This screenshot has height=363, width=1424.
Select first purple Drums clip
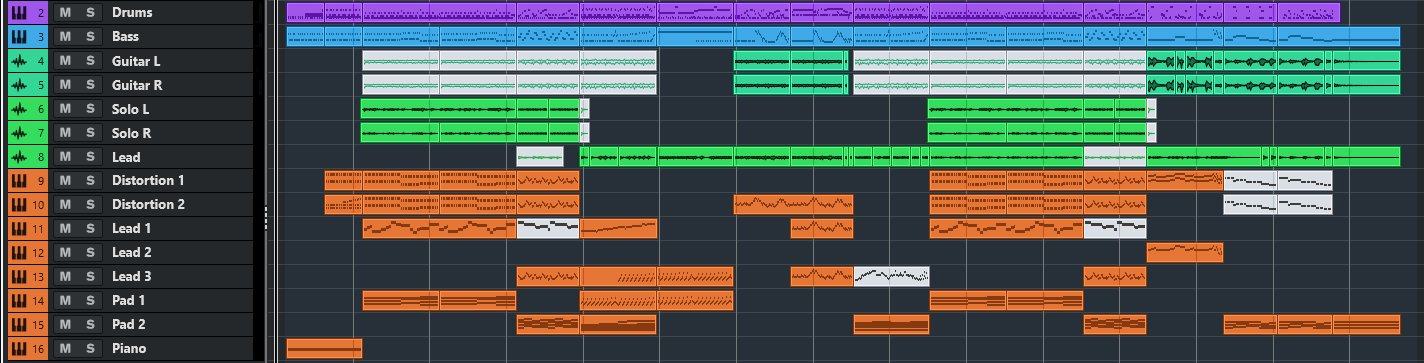point(324,12)
